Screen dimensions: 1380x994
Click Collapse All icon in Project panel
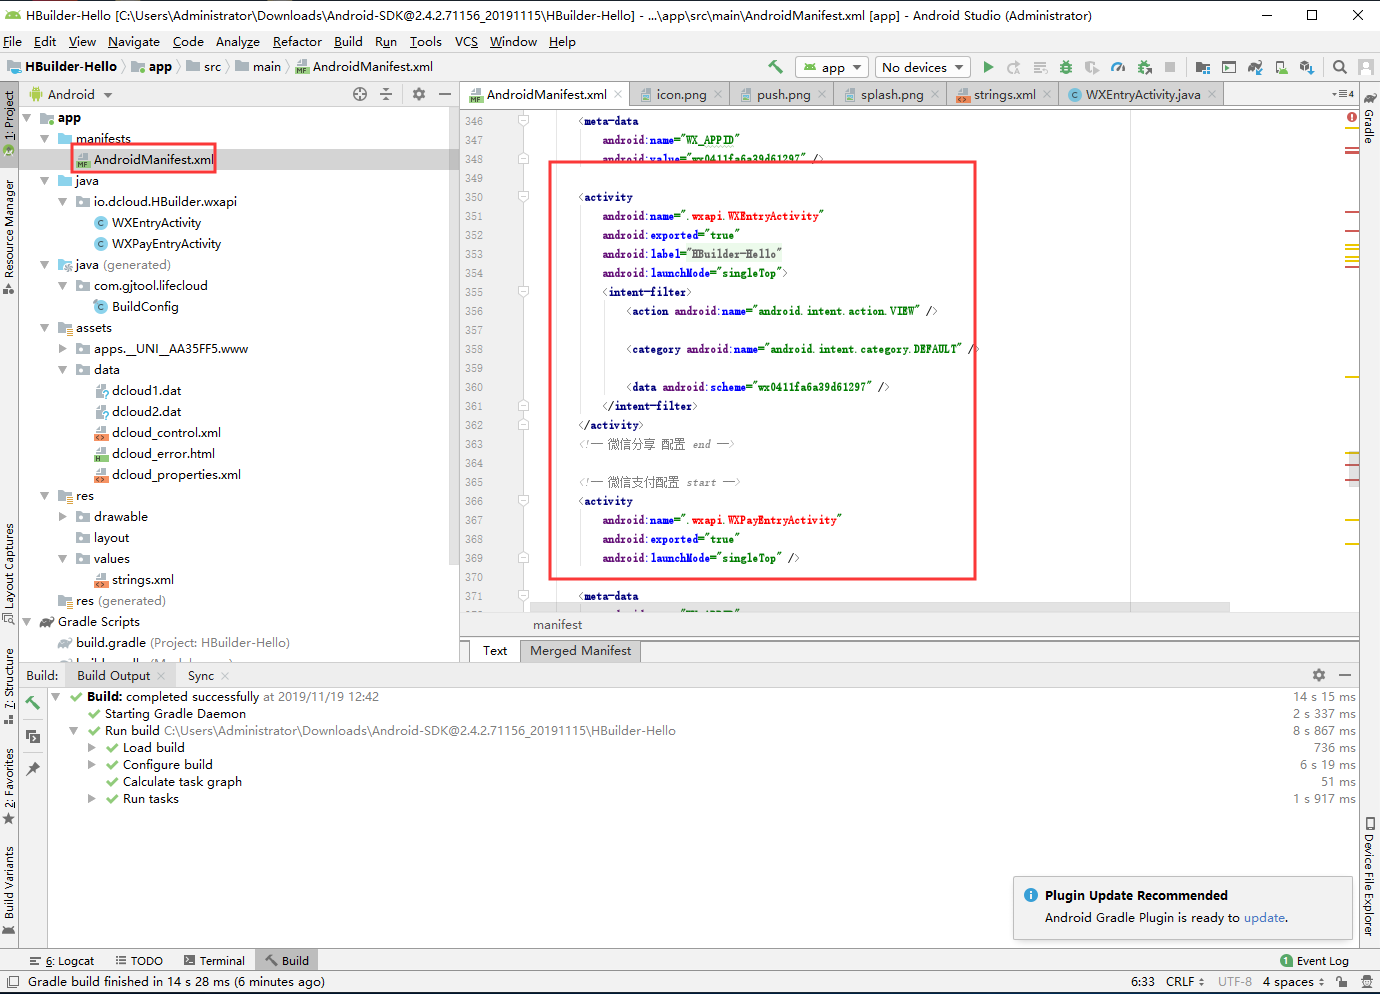[386, 94]
